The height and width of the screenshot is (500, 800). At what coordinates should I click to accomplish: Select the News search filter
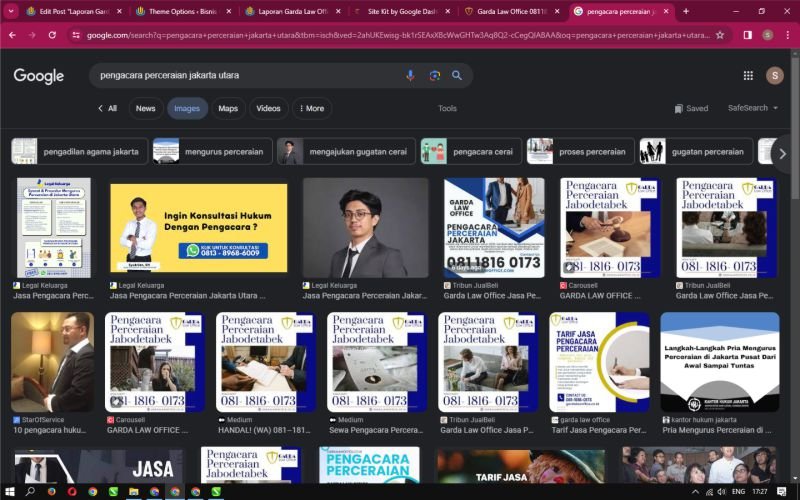(145, 108)
